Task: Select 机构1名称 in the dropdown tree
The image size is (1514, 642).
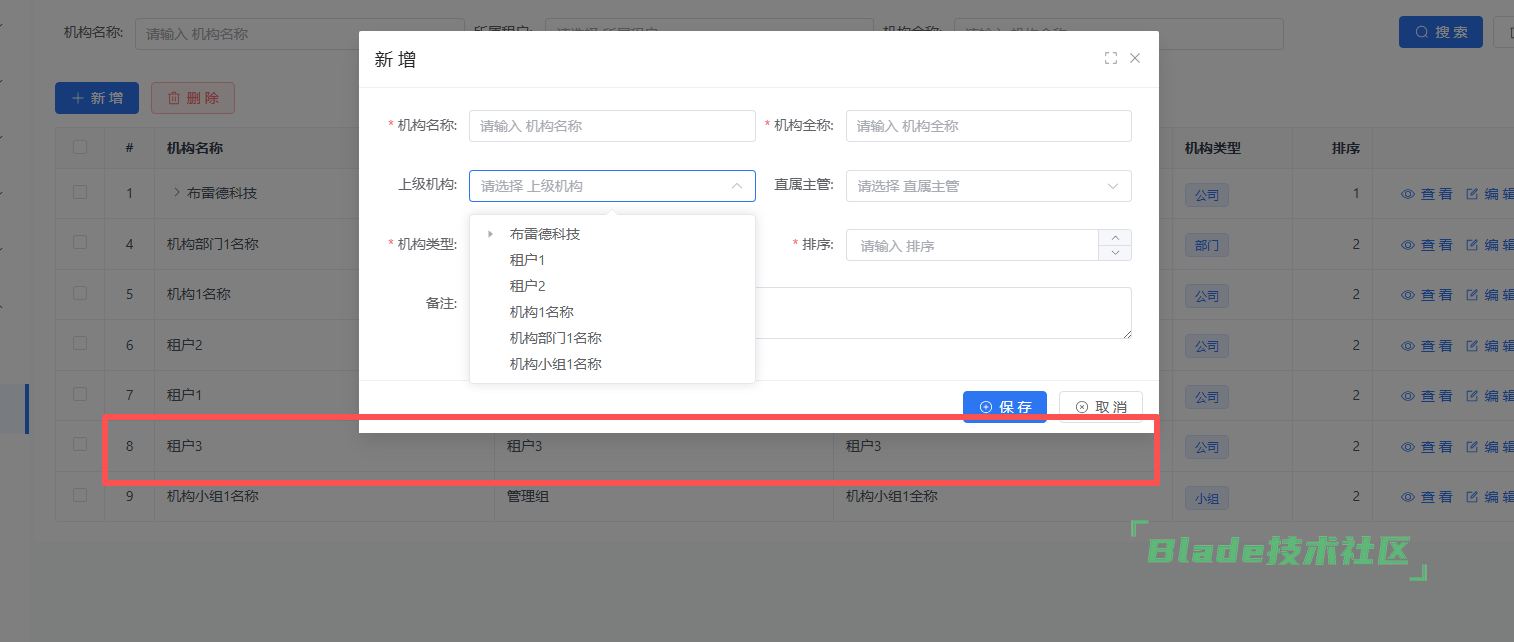Action: (x=542, y=312)
